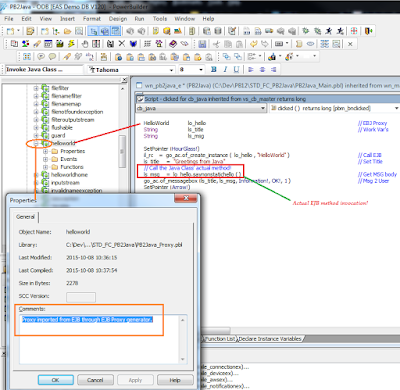
Task: Expand the Functions folder under helloworld
Action: [45, 167]
